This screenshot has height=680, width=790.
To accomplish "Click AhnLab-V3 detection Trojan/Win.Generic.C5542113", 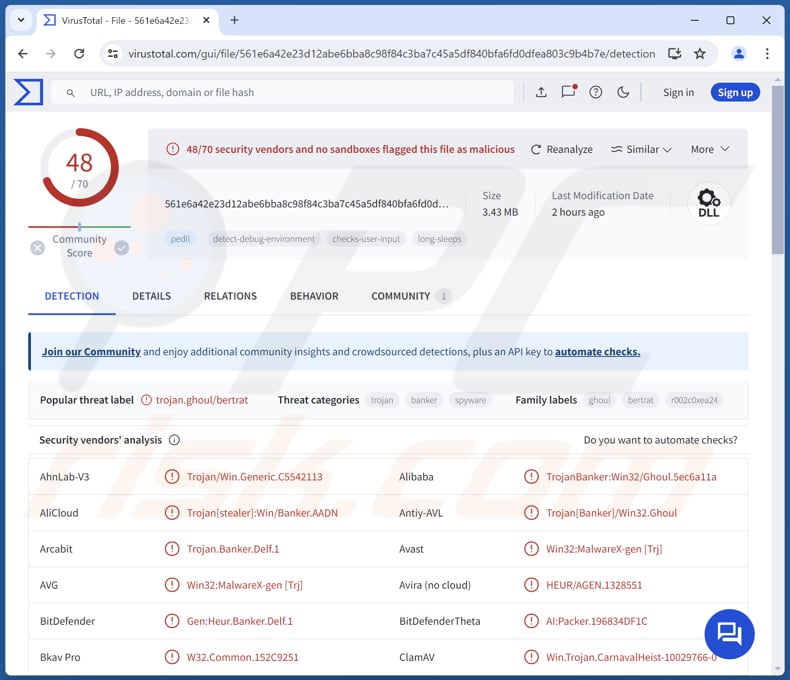I will (x=254, y=477).
